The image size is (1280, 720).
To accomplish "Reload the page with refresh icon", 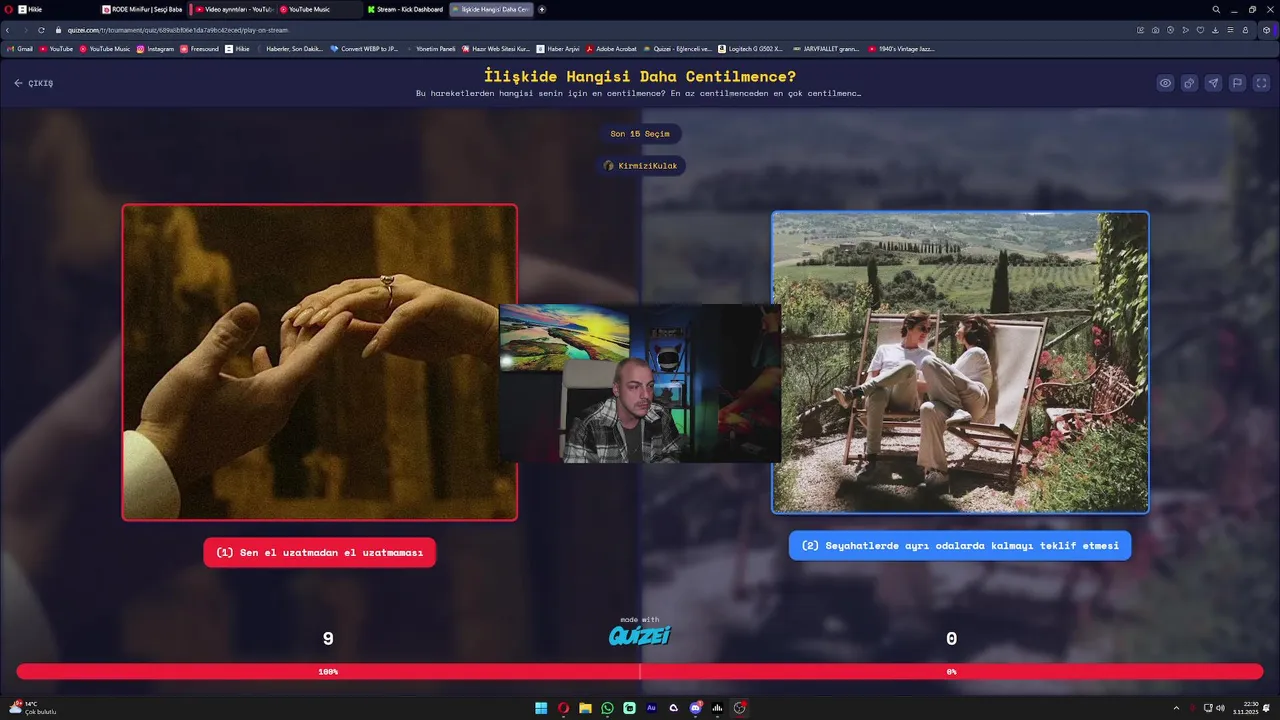I will coord(41,30).
